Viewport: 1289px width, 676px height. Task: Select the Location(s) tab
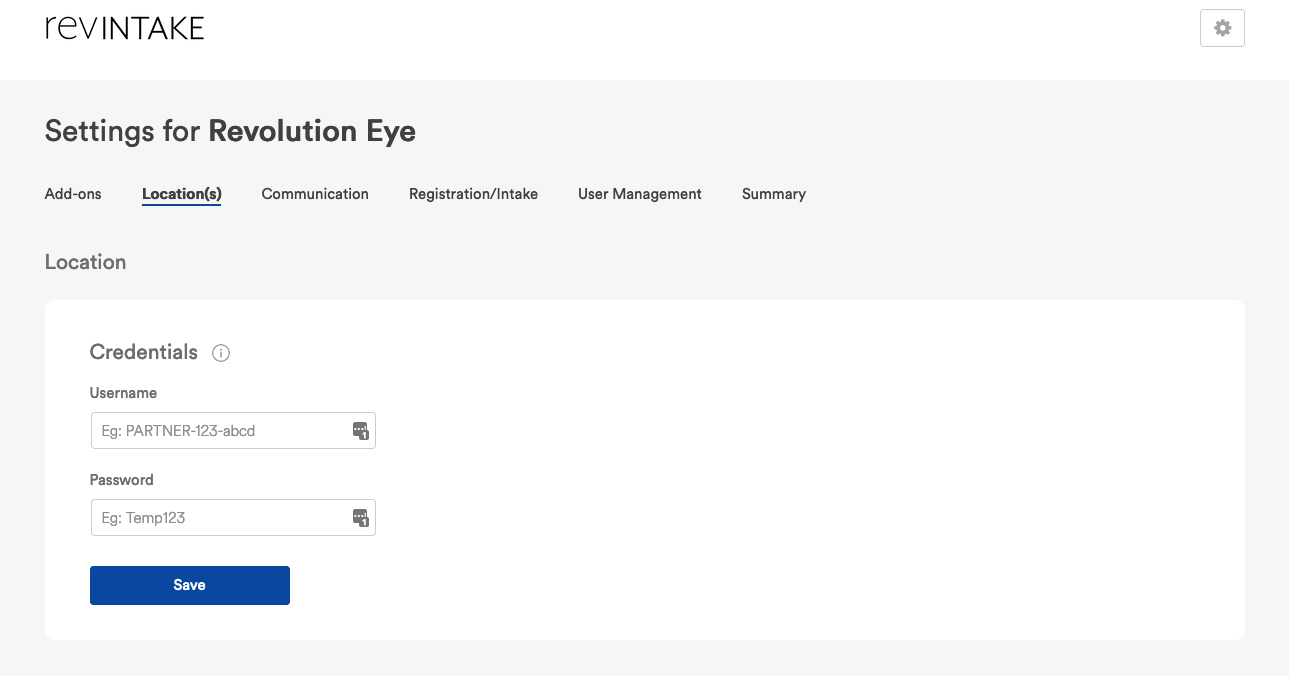pyautogui.click(x=181, y=194)
